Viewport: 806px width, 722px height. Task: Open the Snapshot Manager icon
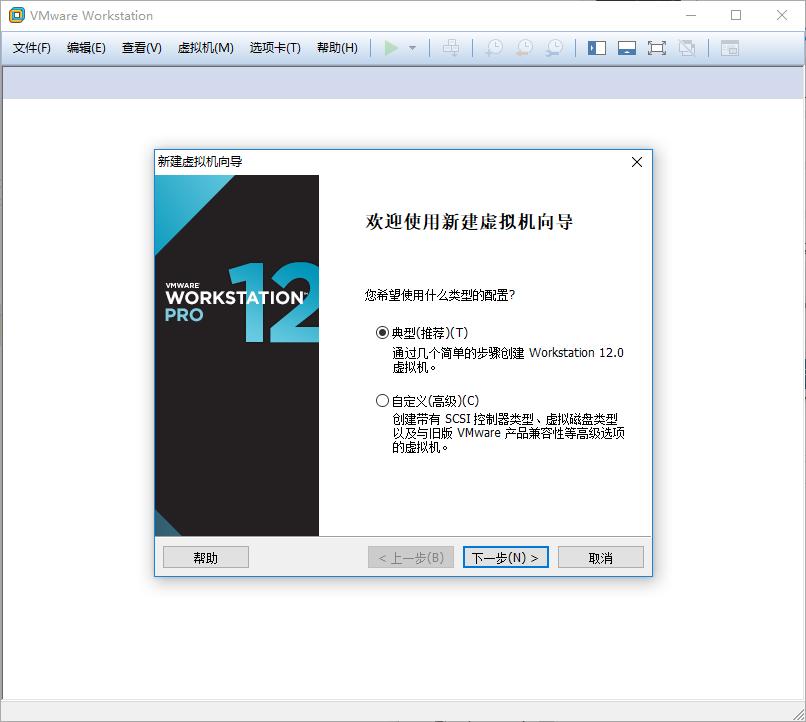pyautogui.click(x=553, y=46)
